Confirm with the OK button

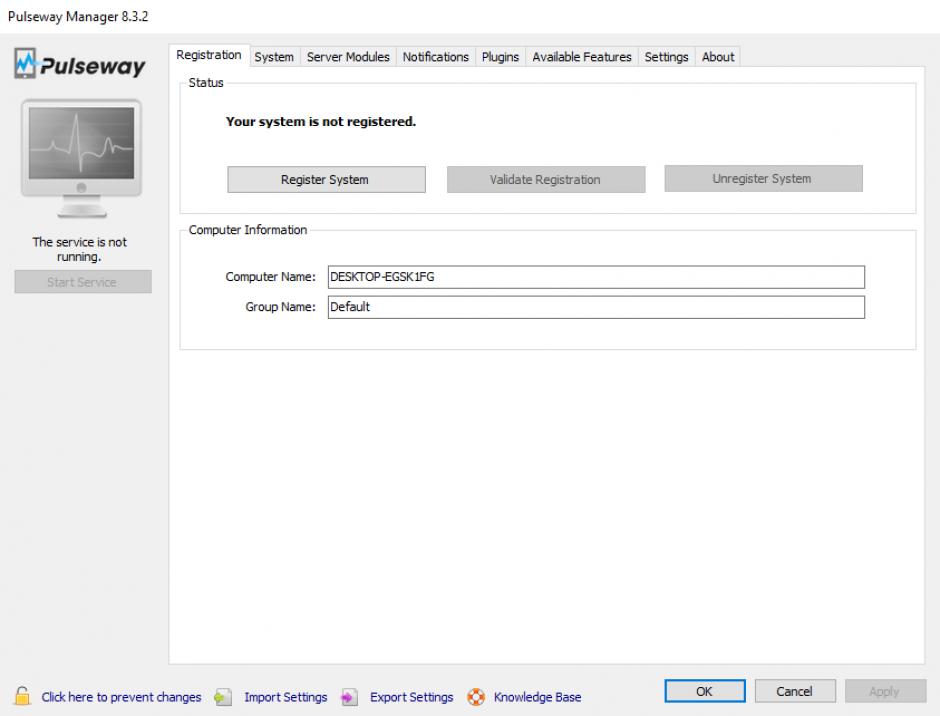[x=704, y=691]
